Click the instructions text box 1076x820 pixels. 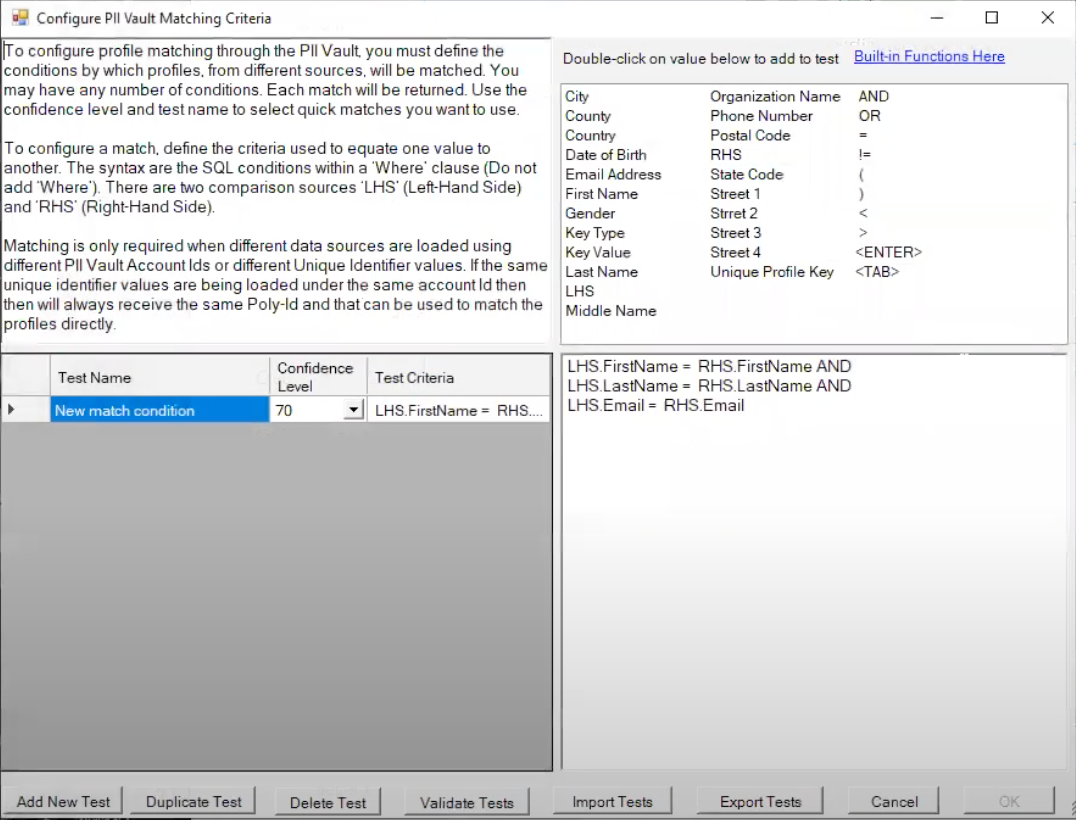(276, 190)
